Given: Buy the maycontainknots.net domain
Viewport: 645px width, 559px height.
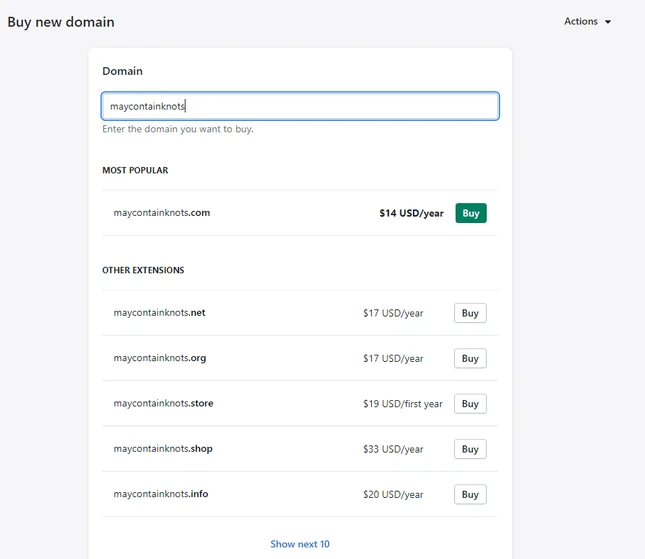Looking at the screenshot, I should (470, 313).
